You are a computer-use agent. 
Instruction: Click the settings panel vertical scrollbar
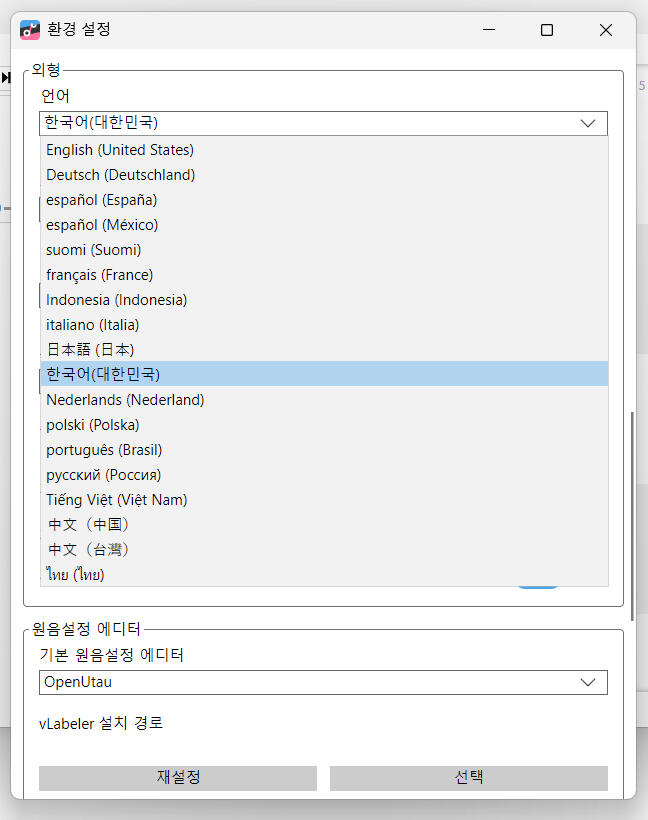point(631,500)
